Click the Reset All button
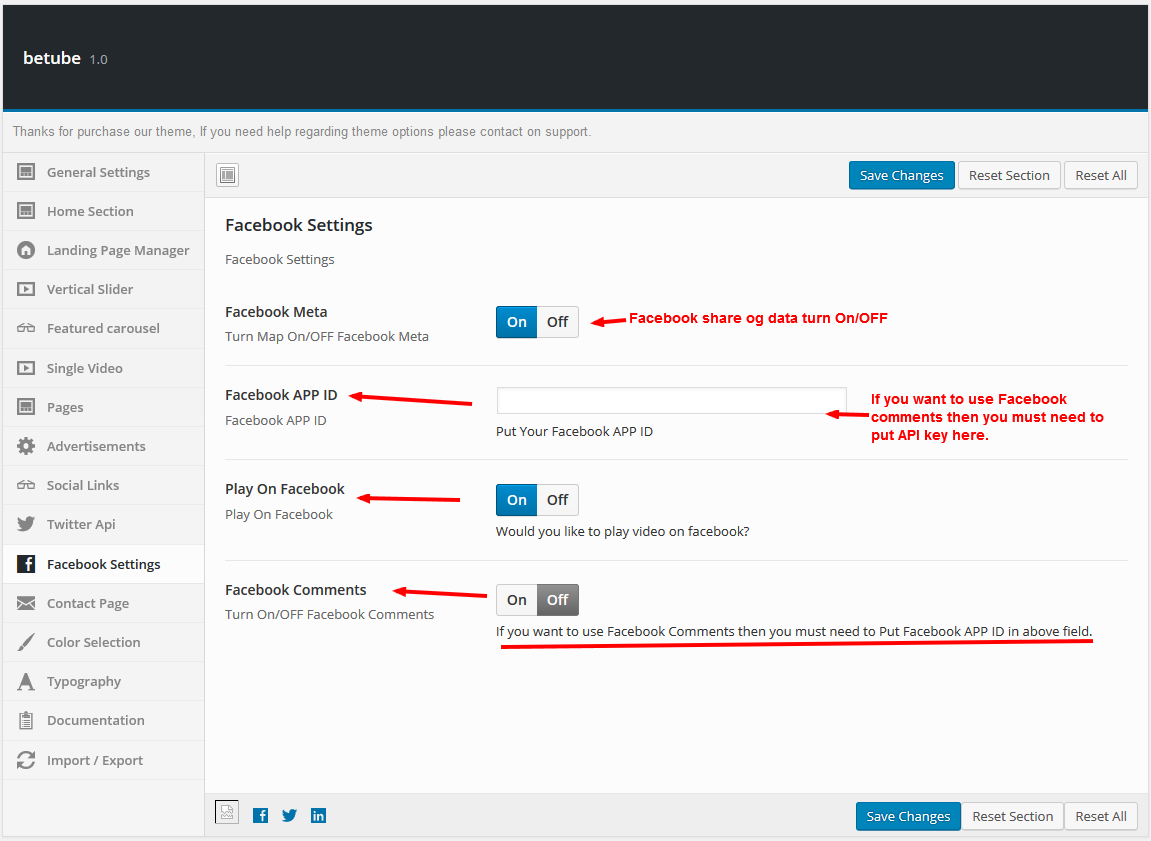This screenshot has height=841, width=1151. coord(1100,174)
